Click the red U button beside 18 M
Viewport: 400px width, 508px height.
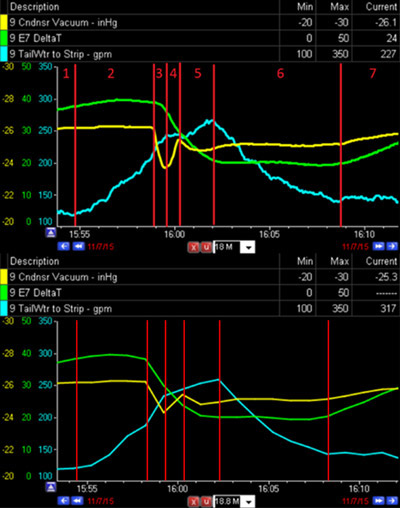point(206,247)
